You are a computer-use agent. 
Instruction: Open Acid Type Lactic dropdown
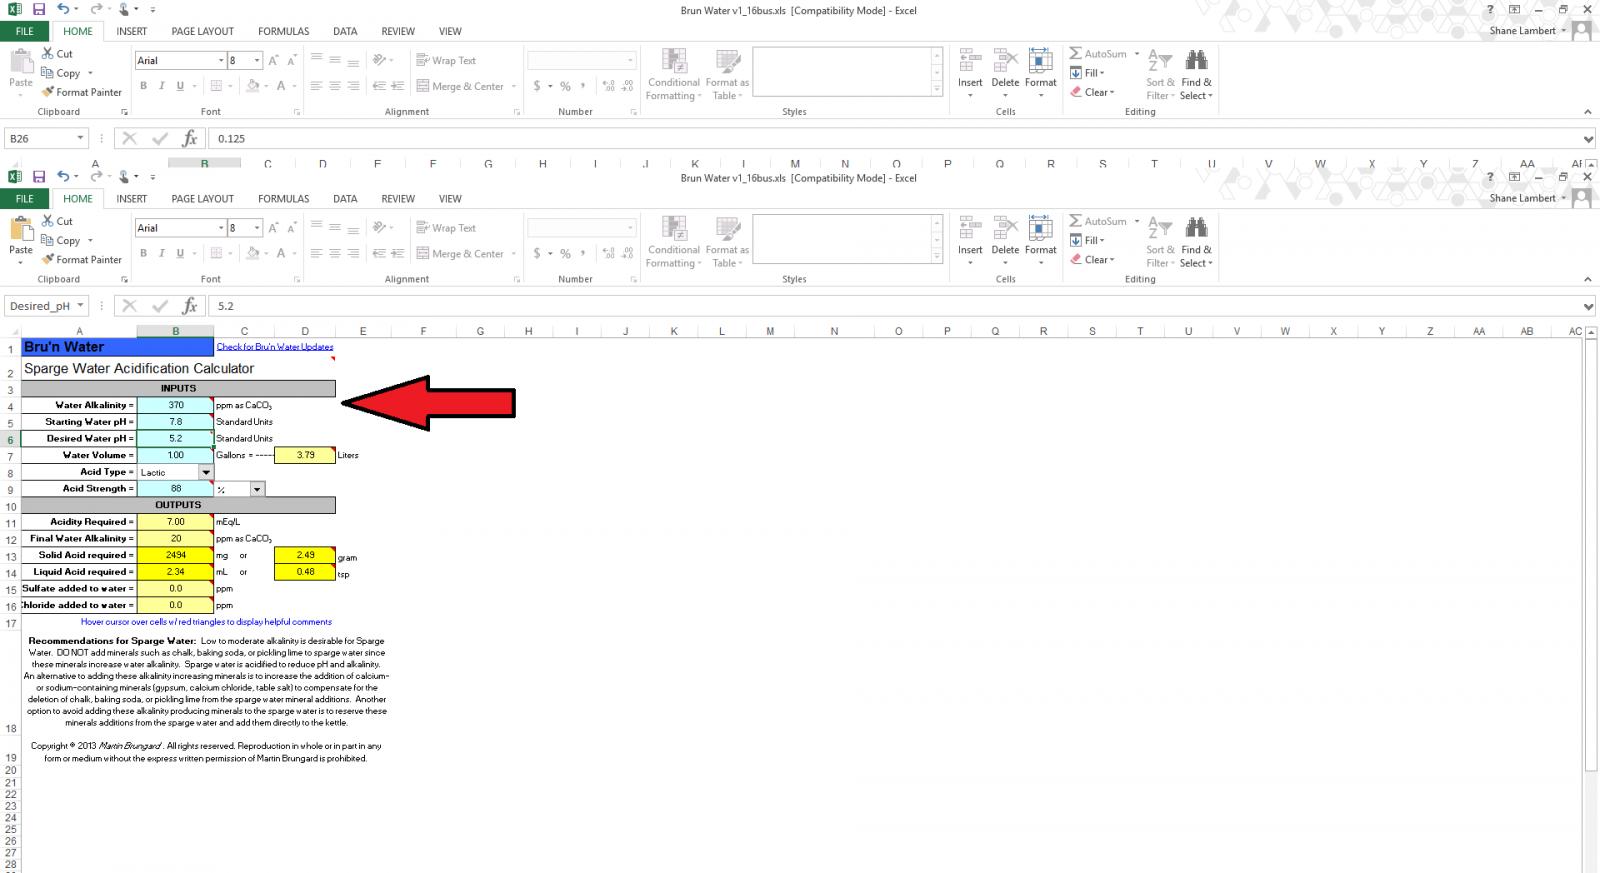click(x=206, y=472)
